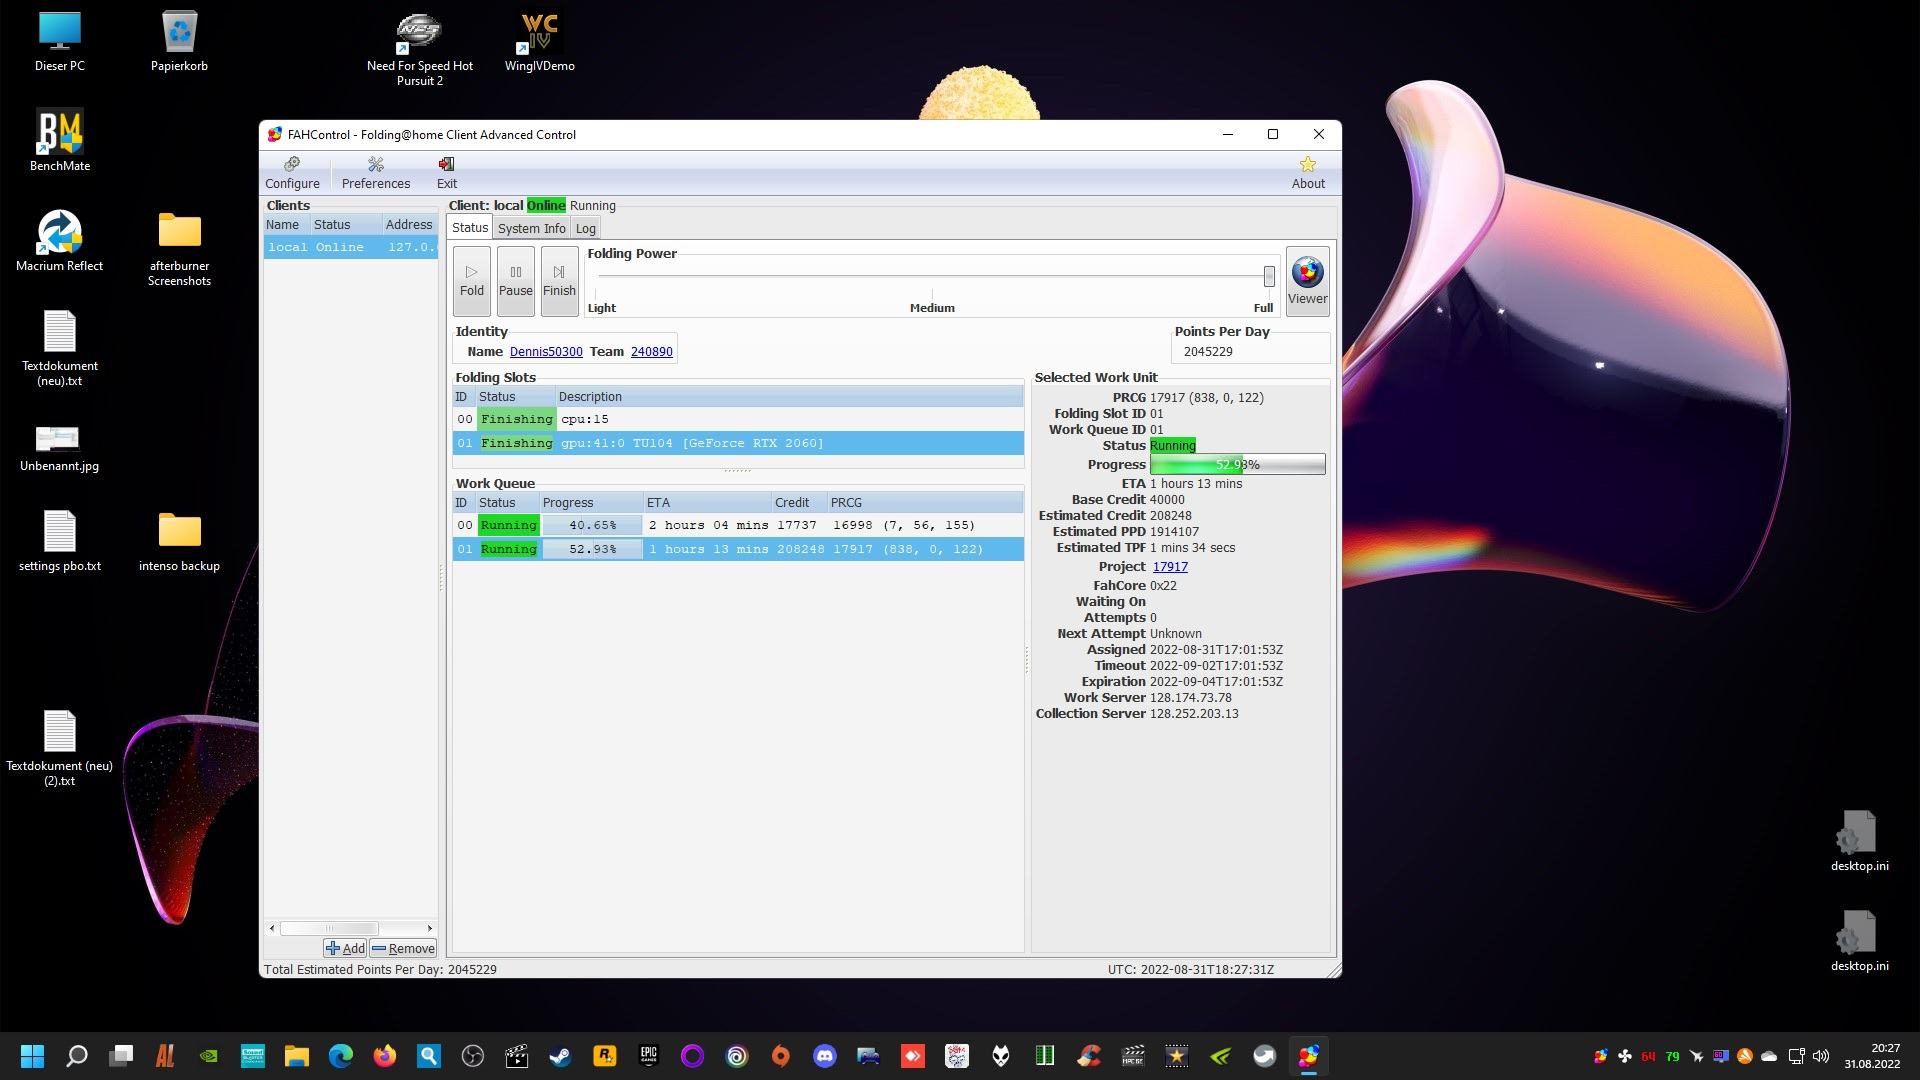1920x1080 pixels.
Task: Click the Fold button
Action: pos(472,281)
